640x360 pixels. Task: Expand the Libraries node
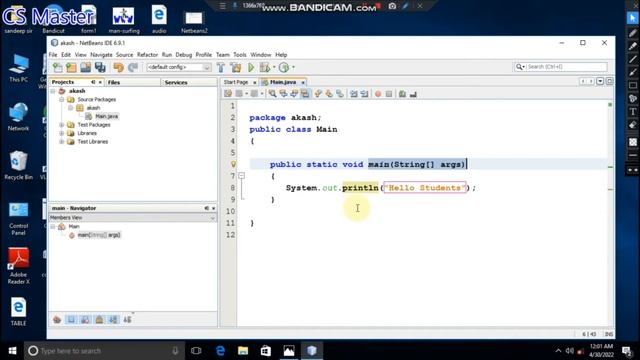tap(62, 133)
